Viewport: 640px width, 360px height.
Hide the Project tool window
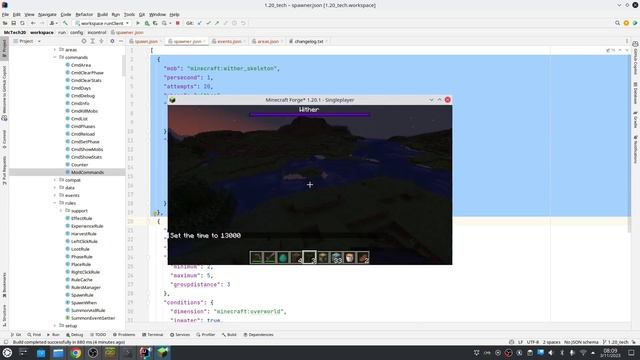click(x=121, y=41)
